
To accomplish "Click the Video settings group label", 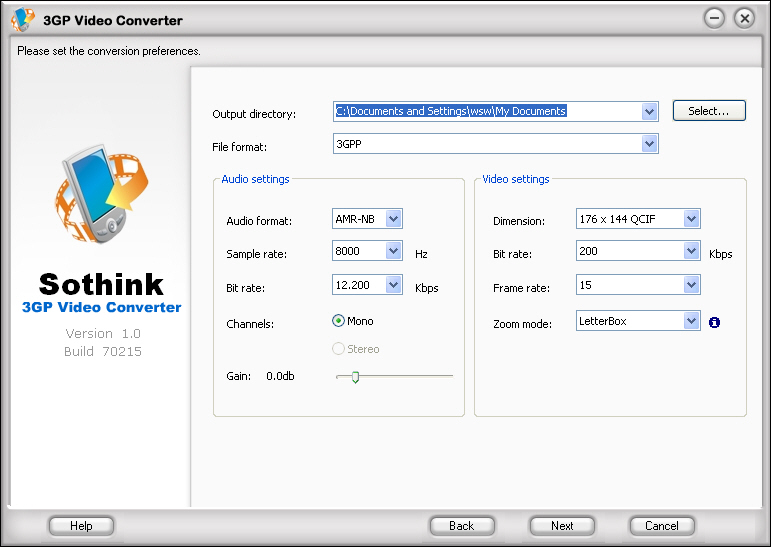I will [515, 179].
